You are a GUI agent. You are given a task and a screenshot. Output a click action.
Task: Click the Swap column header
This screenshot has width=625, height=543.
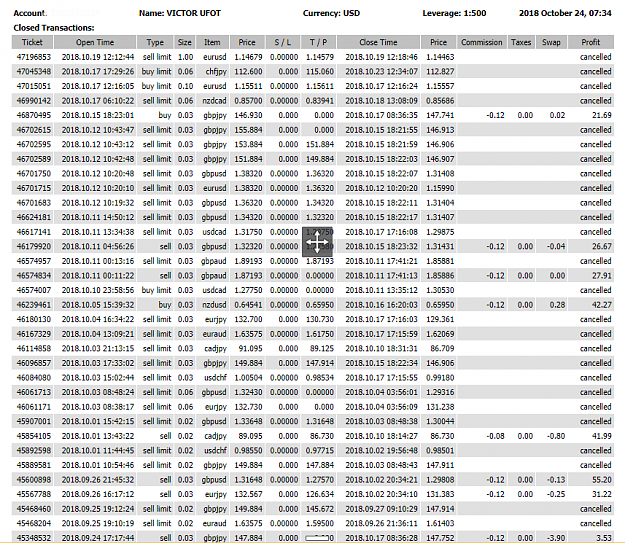551,42
